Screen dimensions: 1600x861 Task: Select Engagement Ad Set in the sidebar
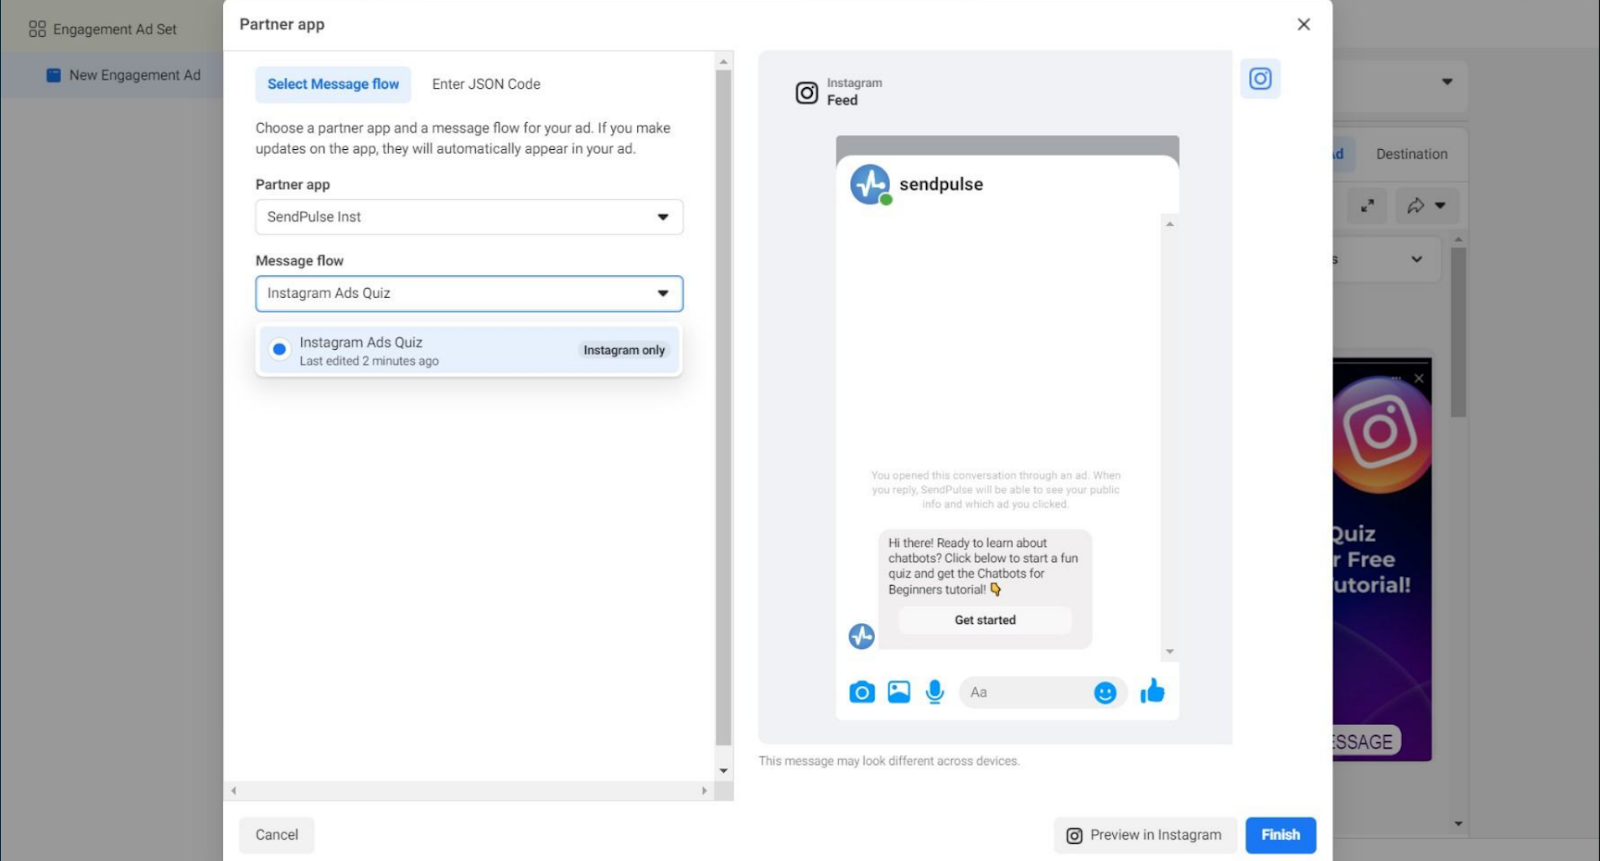coord(115,29)
